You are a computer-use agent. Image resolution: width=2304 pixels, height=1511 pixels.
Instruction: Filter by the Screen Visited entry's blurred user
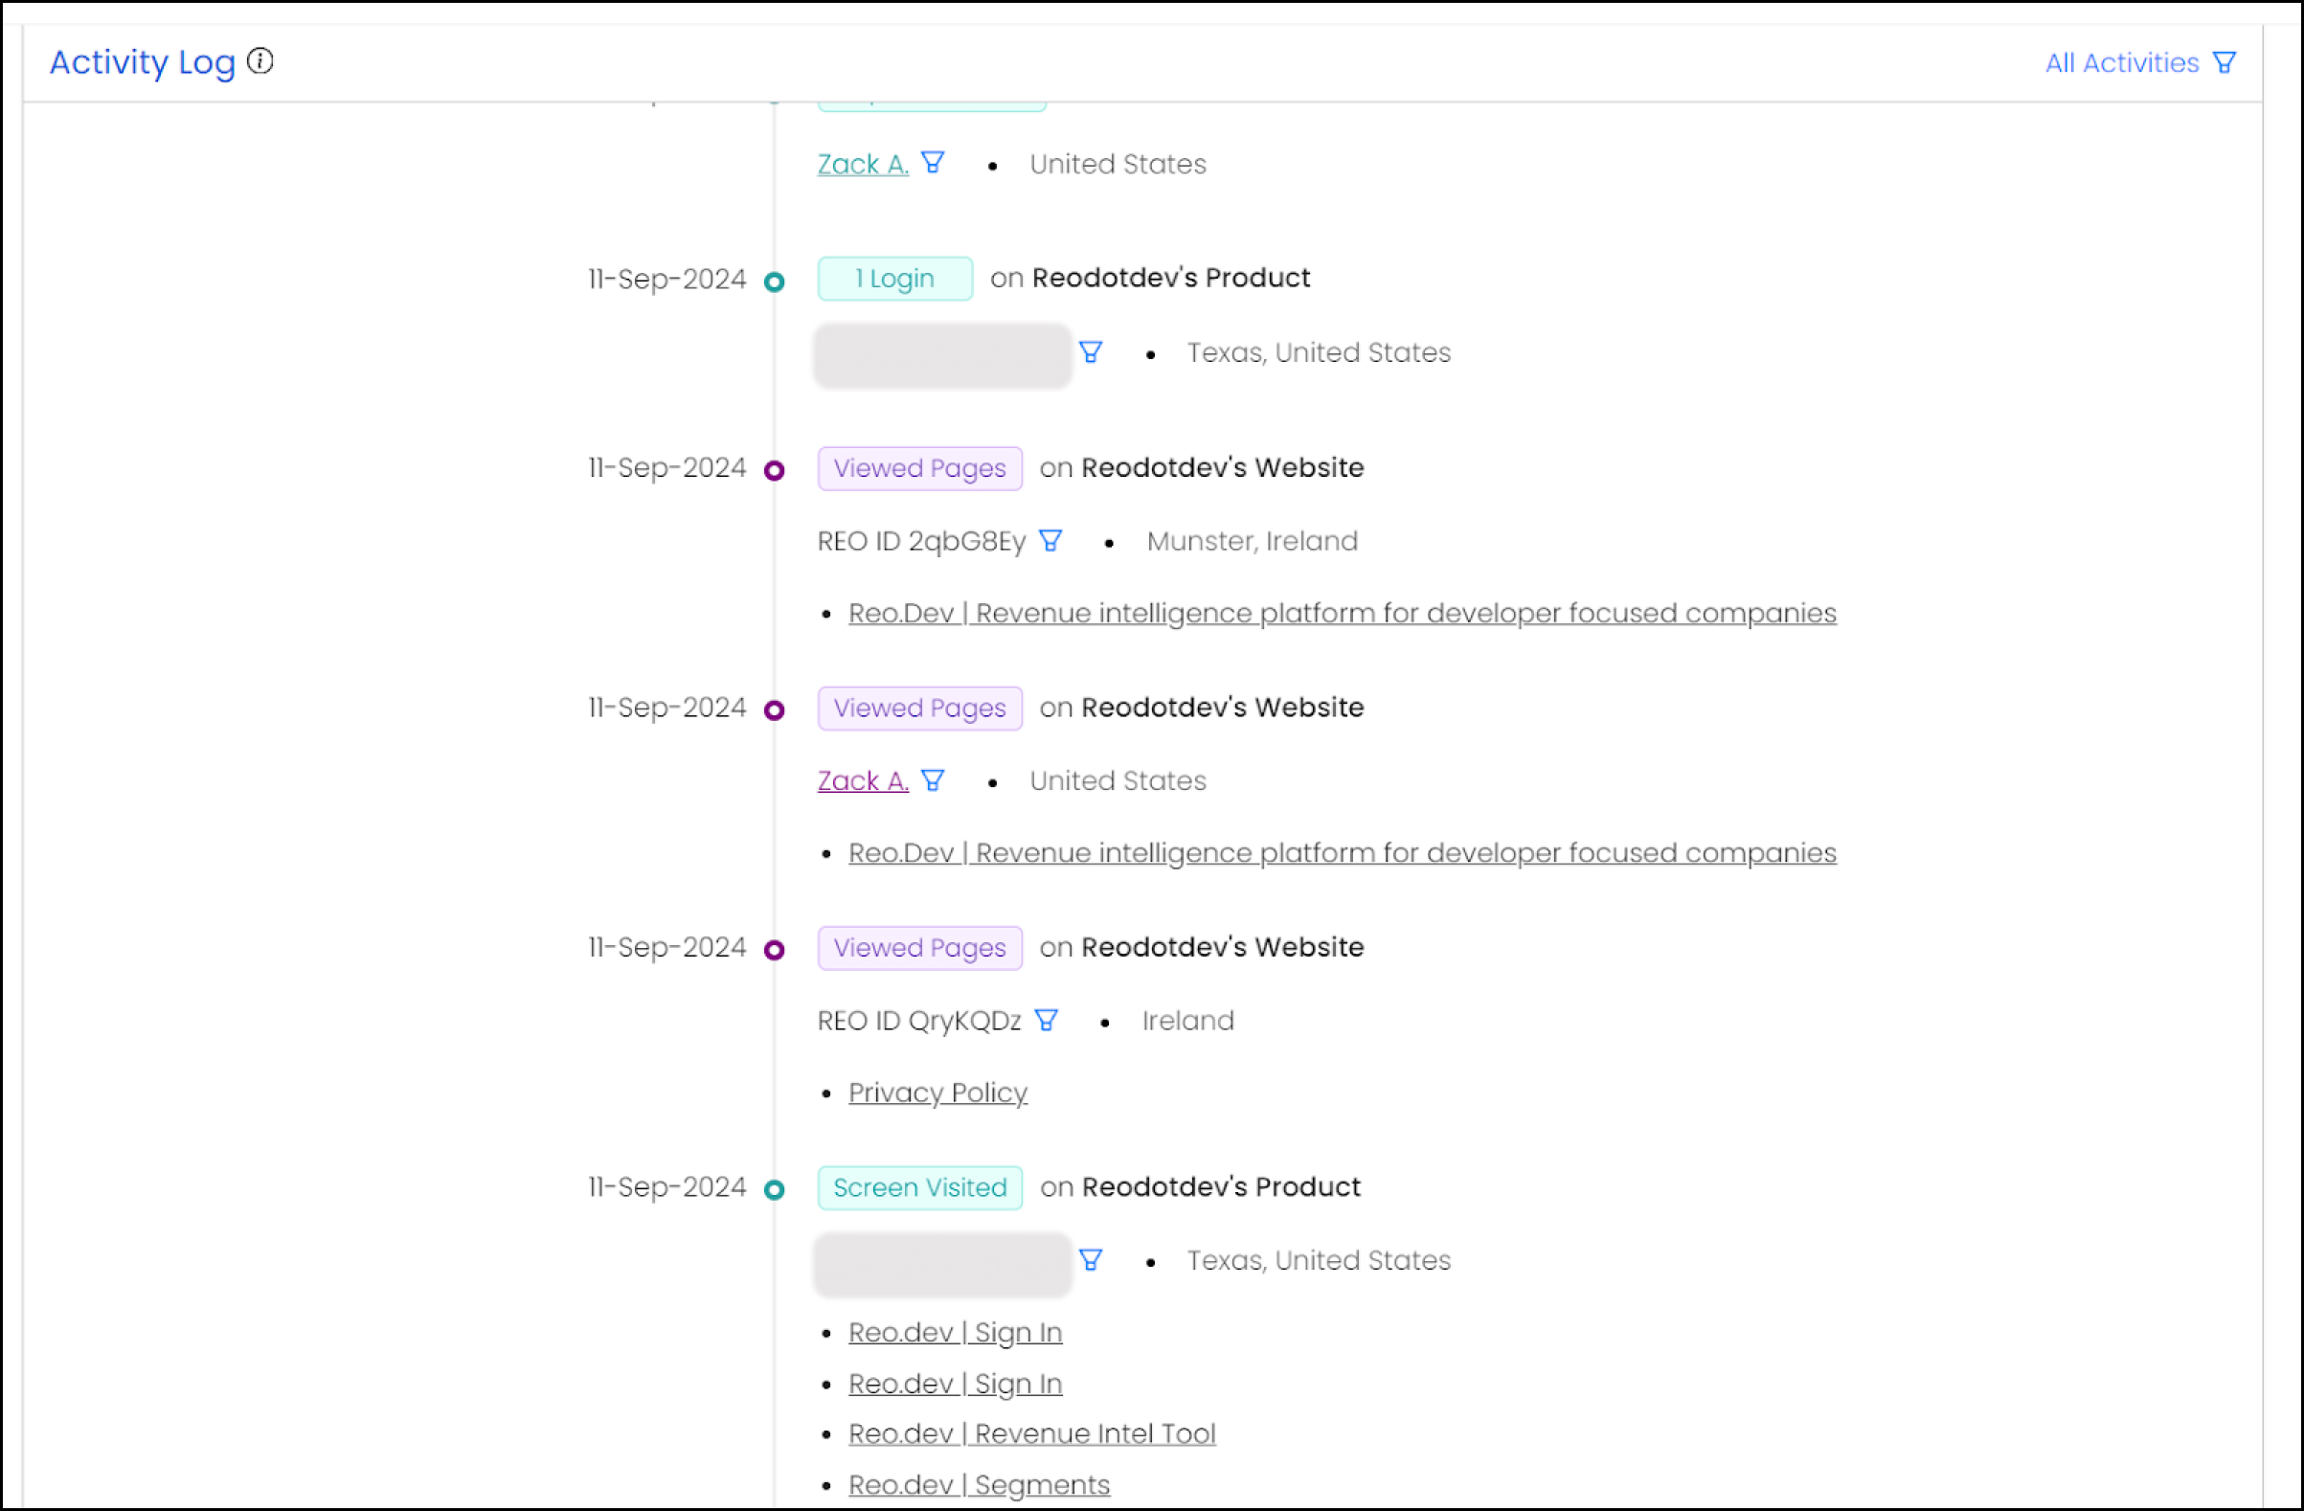pyautogui.click(x=1090, y=1260)
